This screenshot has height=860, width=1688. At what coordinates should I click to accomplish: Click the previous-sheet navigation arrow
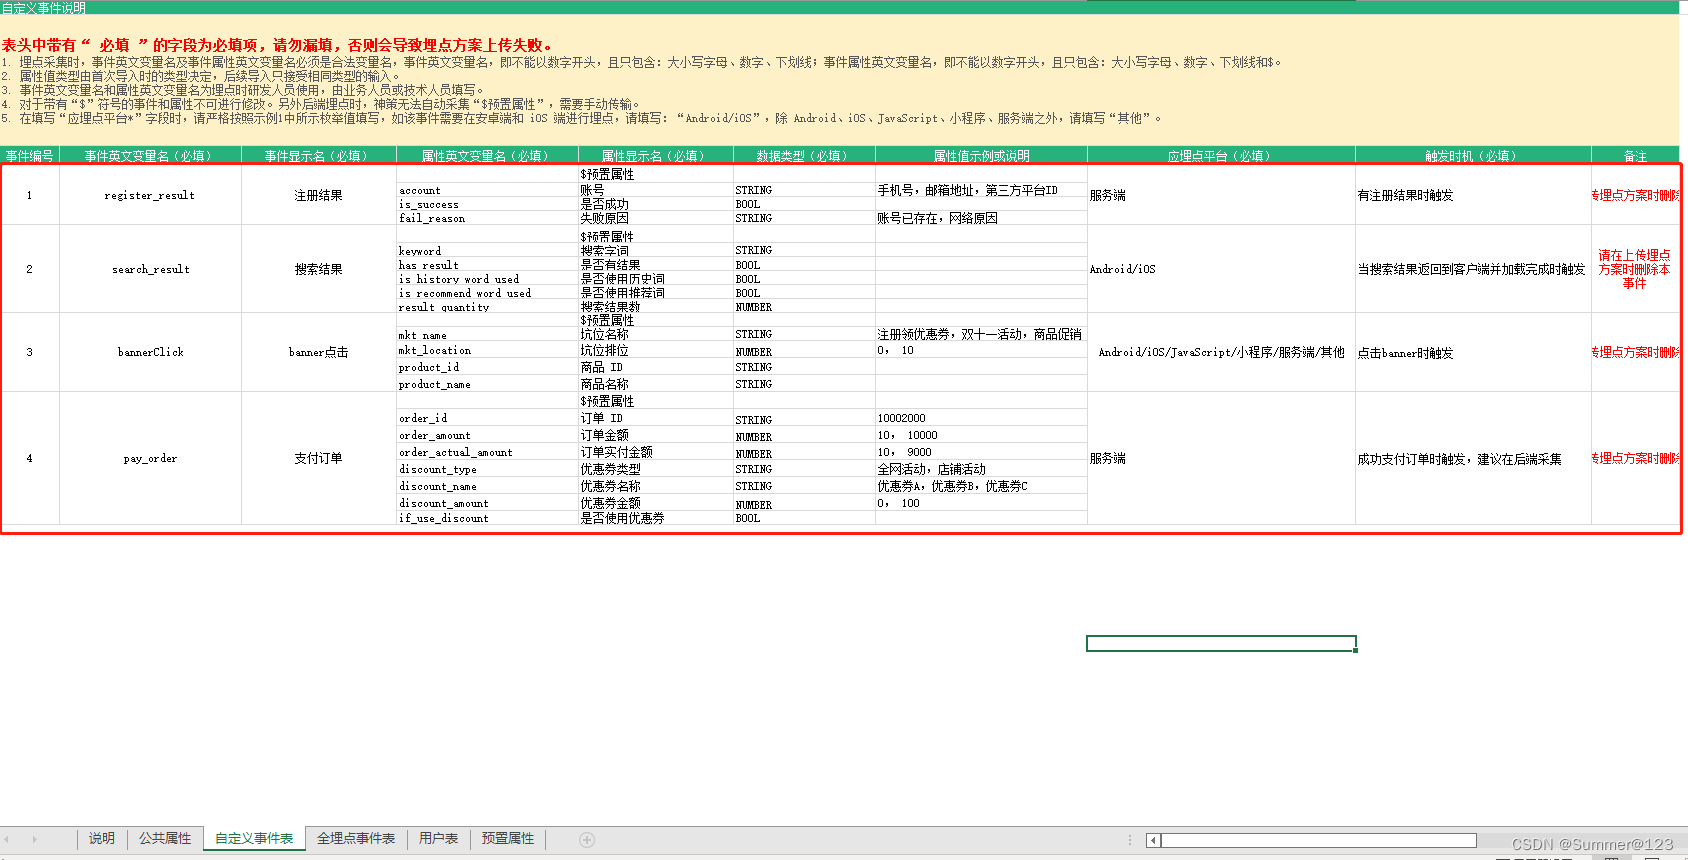tap(8, 840)
